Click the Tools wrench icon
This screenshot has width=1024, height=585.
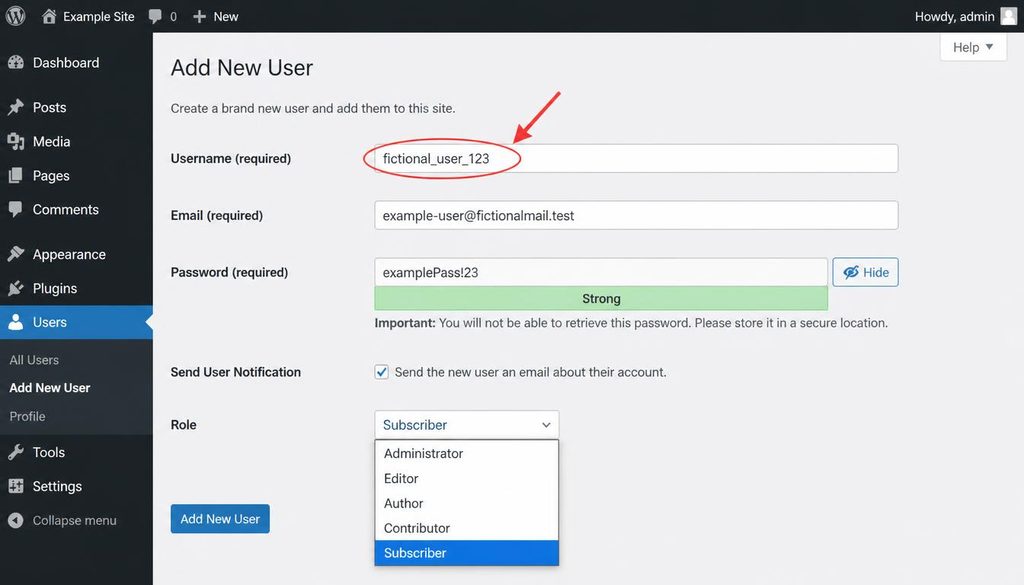click(x=16, y=452)
